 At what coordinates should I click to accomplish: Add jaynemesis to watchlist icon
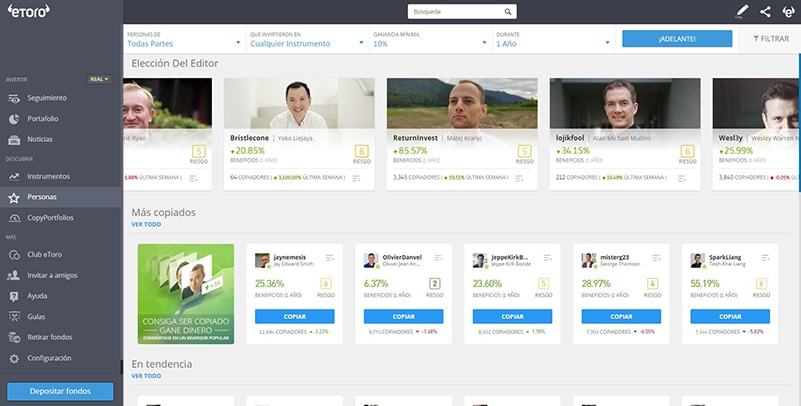point(330,258)
